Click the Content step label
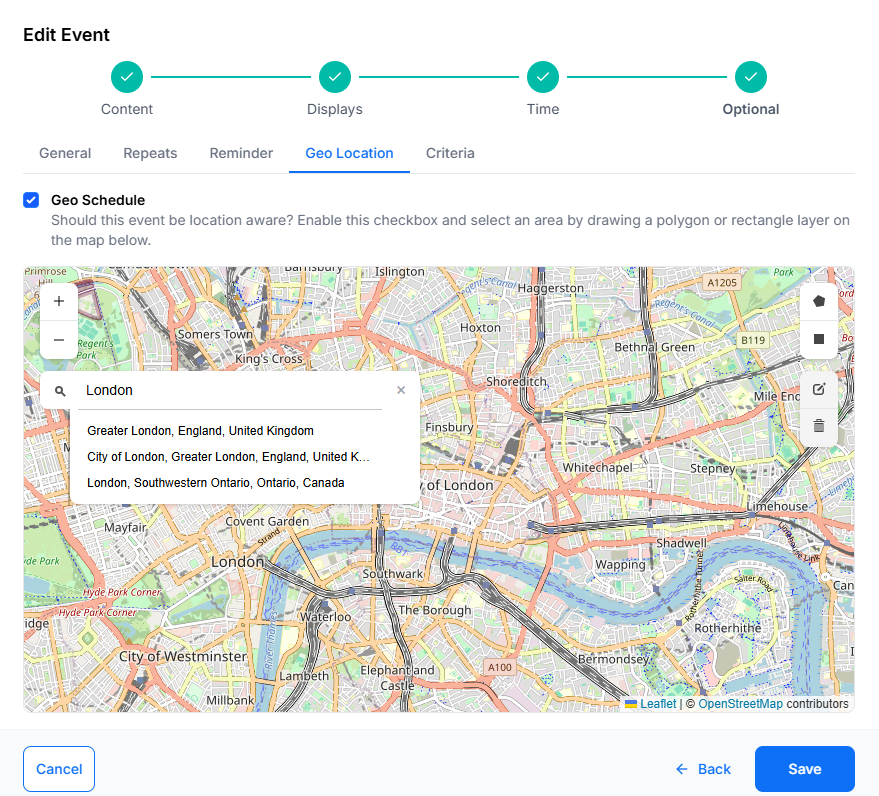 click(x=127, y=109)
